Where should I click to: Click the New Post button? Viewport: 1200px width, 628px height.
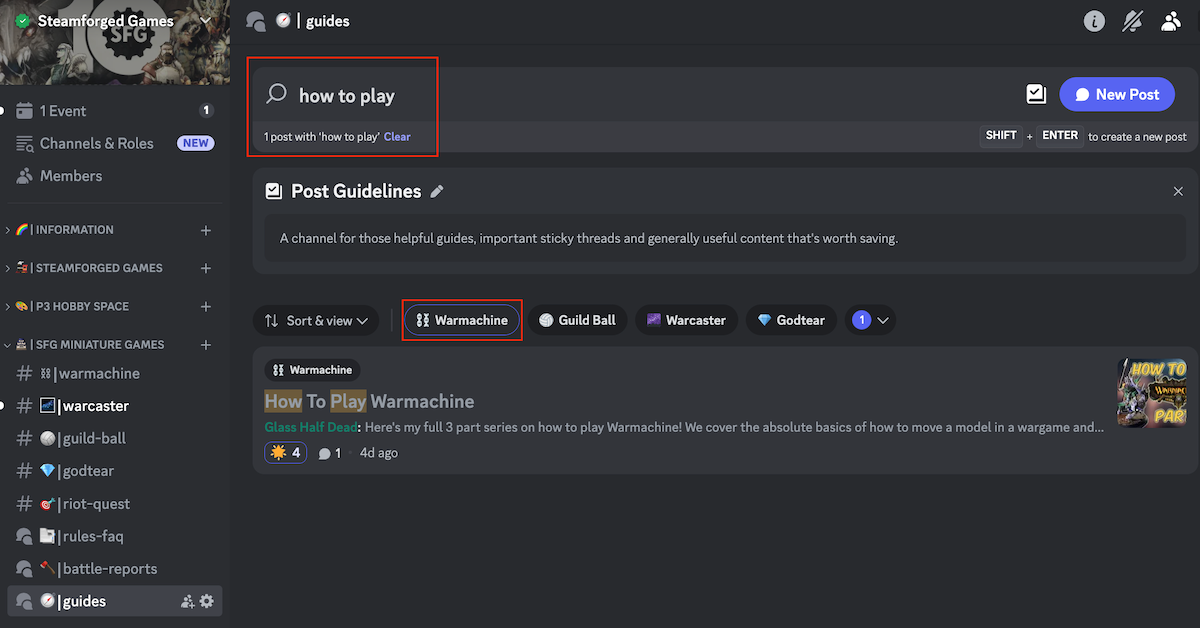pos(1116,94)
